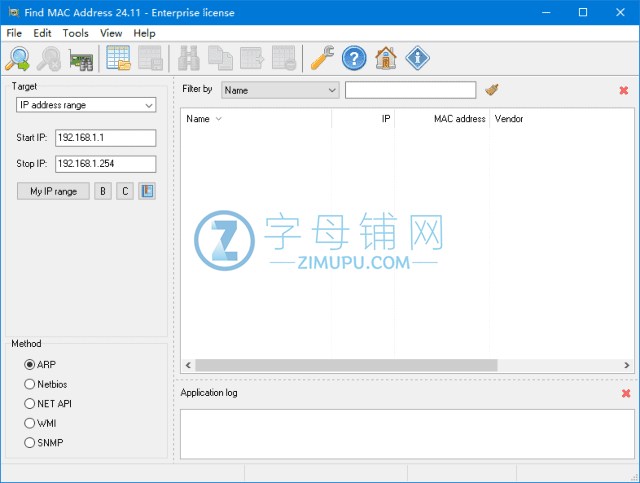Open the Filter by Name dropdown
The image size is (640, 483).
click(x=280, y=90)
